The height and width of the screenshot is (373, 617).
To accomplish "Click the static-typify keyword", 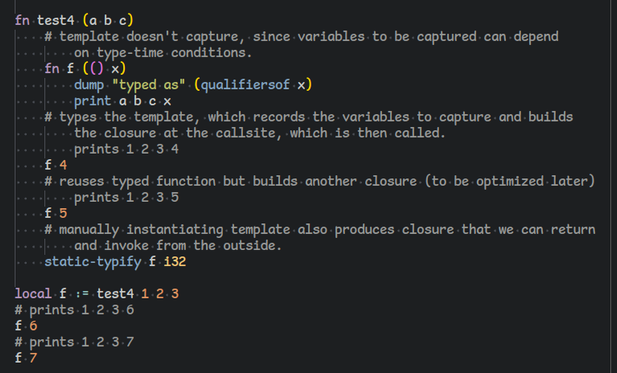I will click(x=93, y=262).
